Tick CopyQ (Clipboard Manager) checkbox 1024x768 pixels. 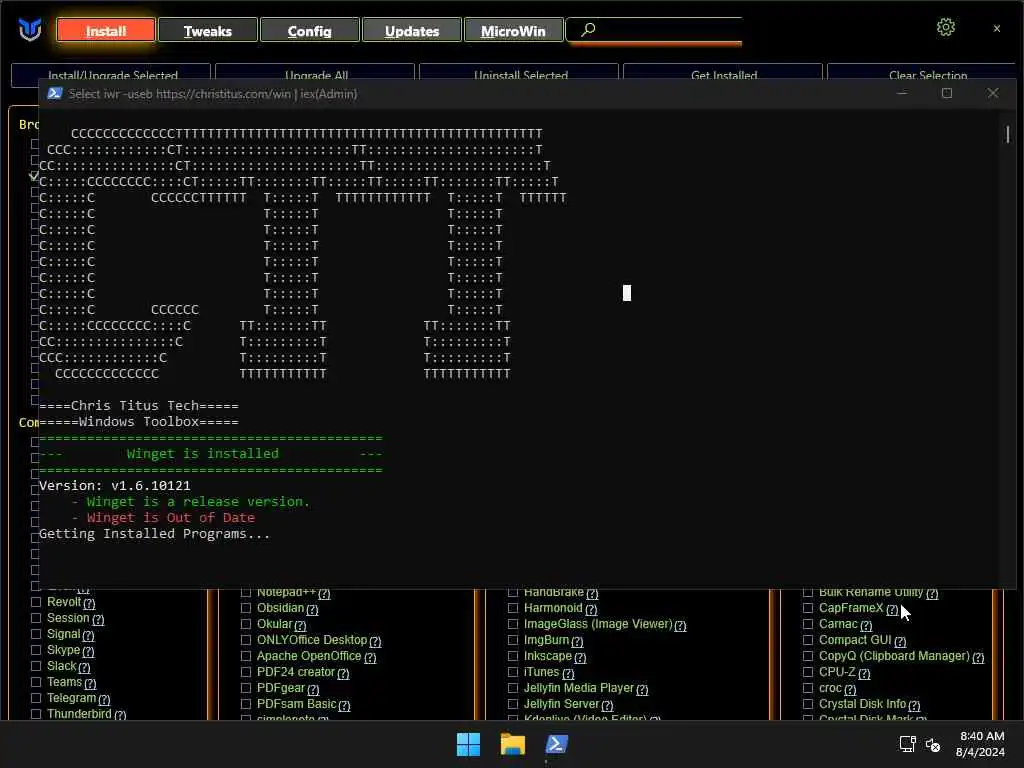coord(808,656)
